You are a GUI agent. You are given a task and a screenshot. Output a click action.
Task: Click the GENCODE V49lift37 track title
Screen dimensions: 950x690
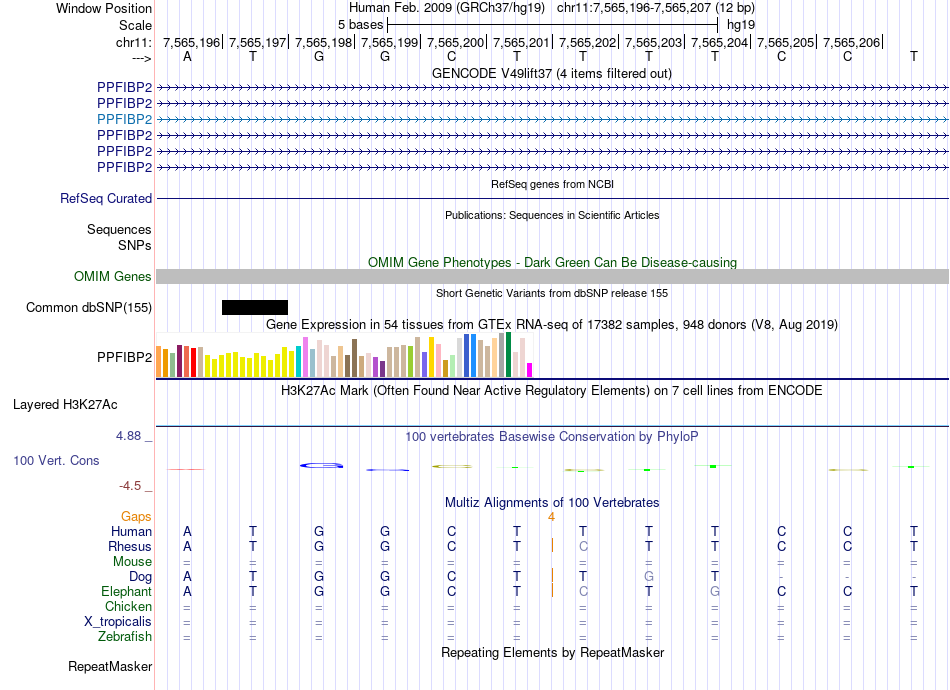pos(551,73)
